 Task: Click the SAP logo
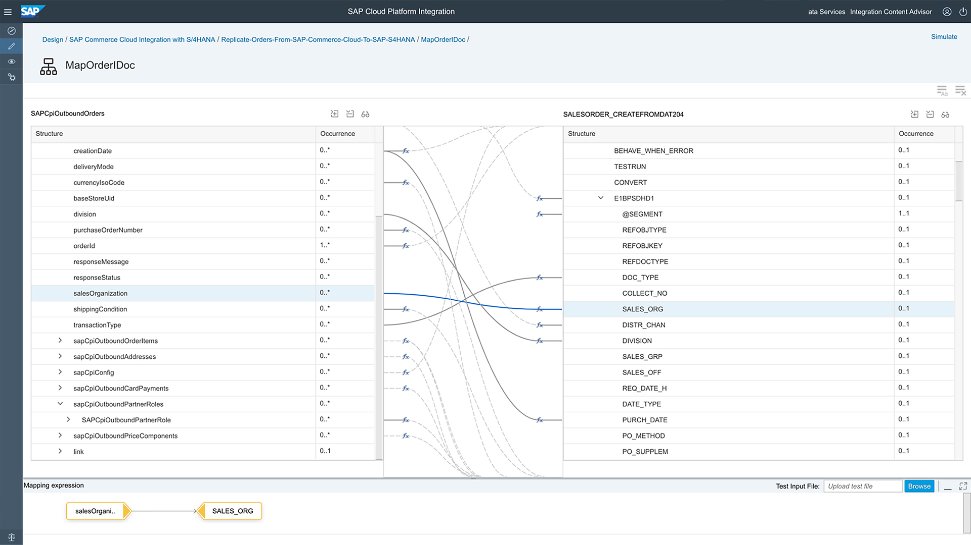click(x=31, y=11)
